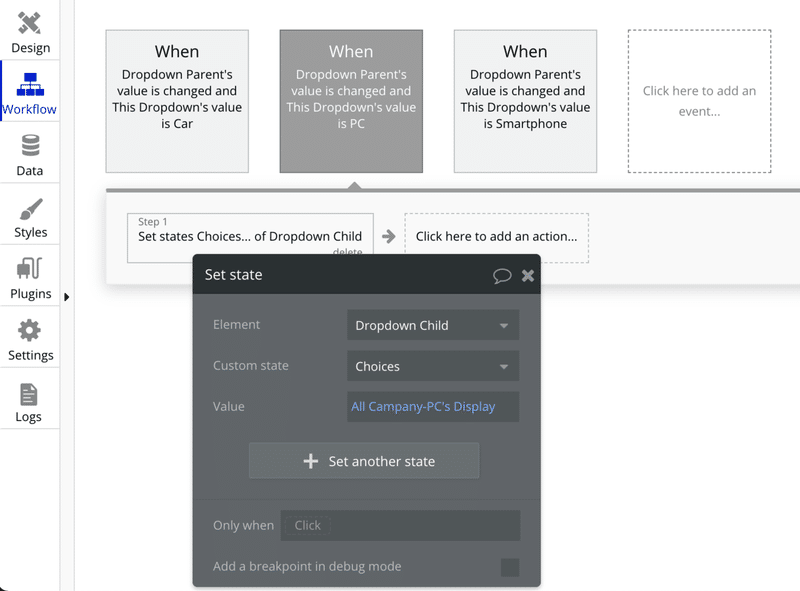Screen dimensions: 800x591
Task: Click here to add an action
Action: (x=496, y=237)
